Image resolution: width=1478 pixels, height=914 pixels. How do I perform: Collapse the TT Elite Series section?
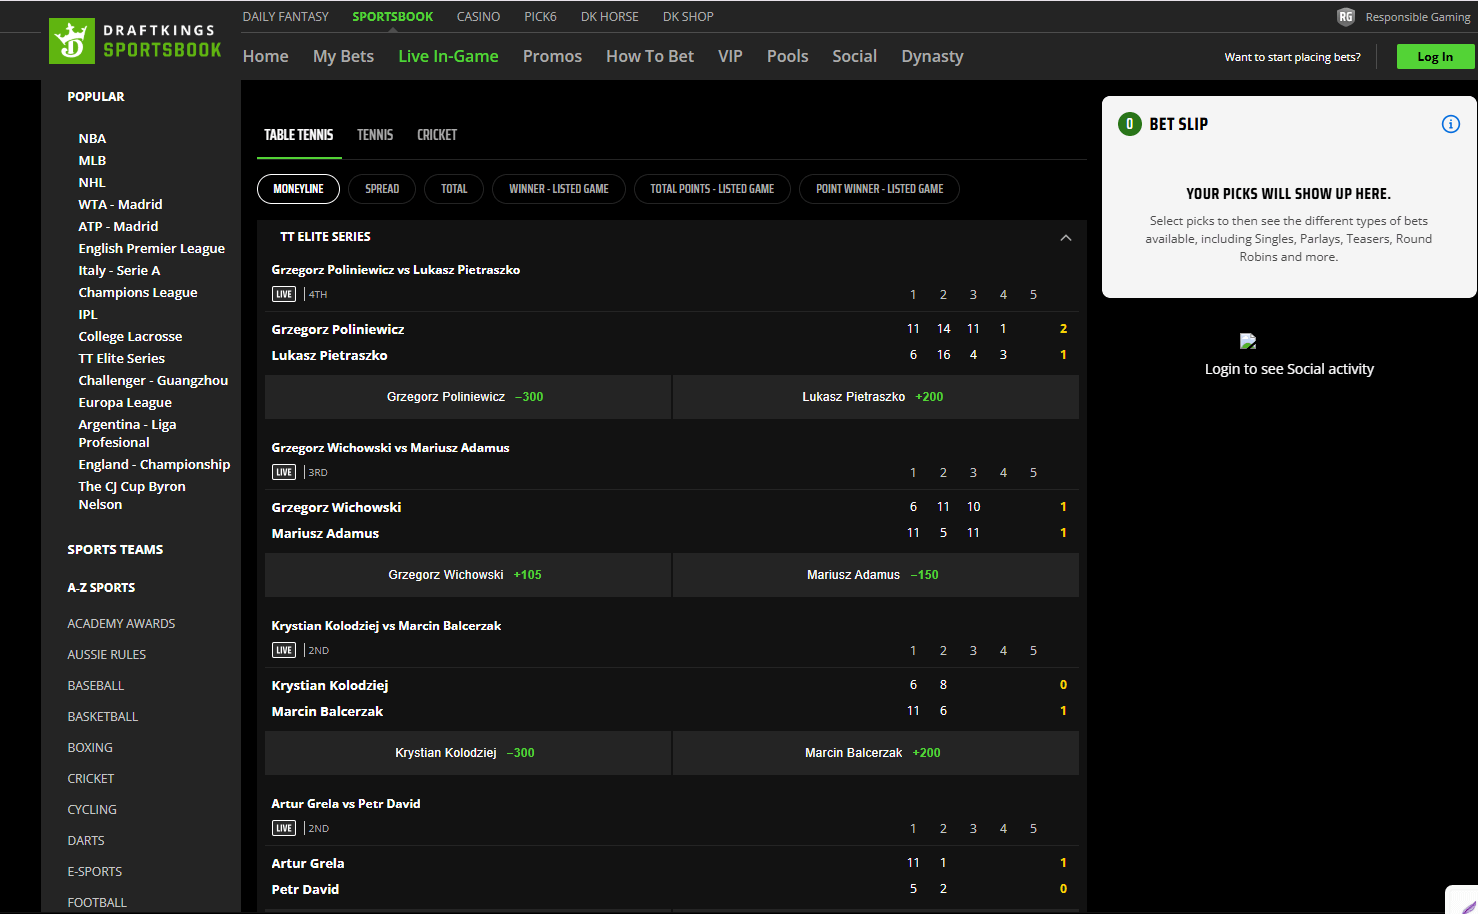click(1066, 237)
